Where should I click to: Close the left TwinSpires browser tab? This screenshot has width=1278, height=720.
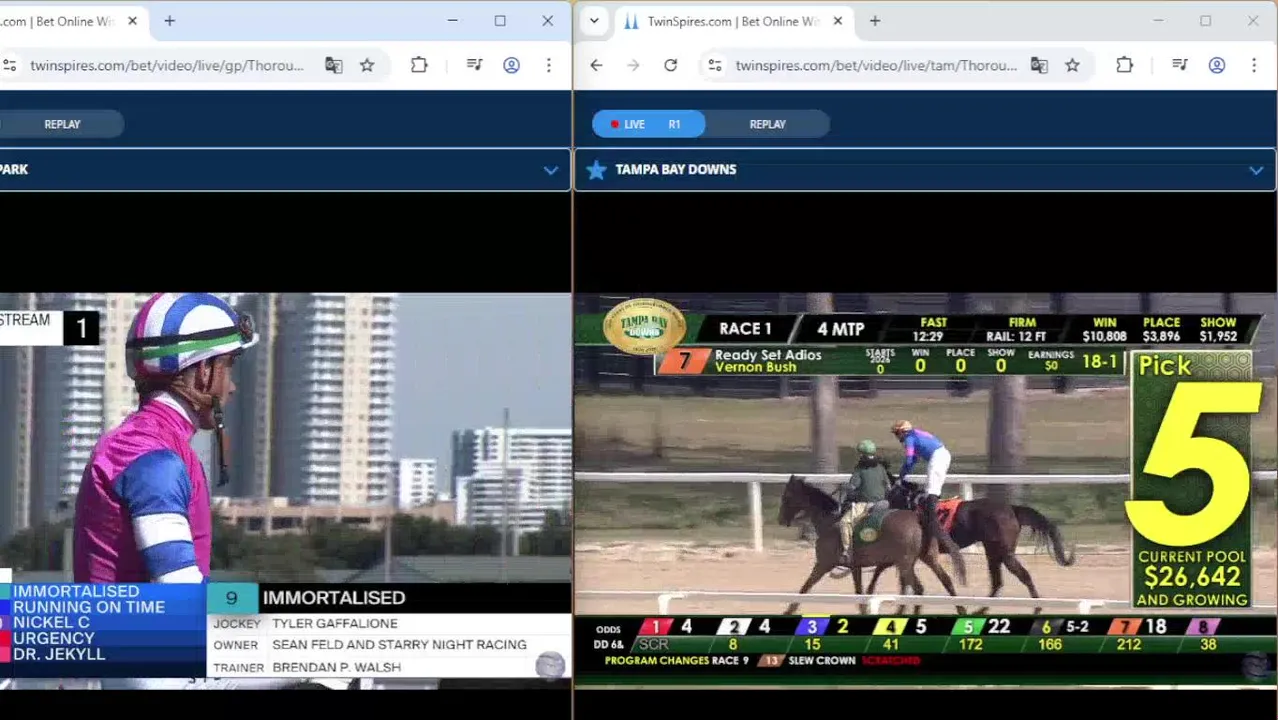132,21
